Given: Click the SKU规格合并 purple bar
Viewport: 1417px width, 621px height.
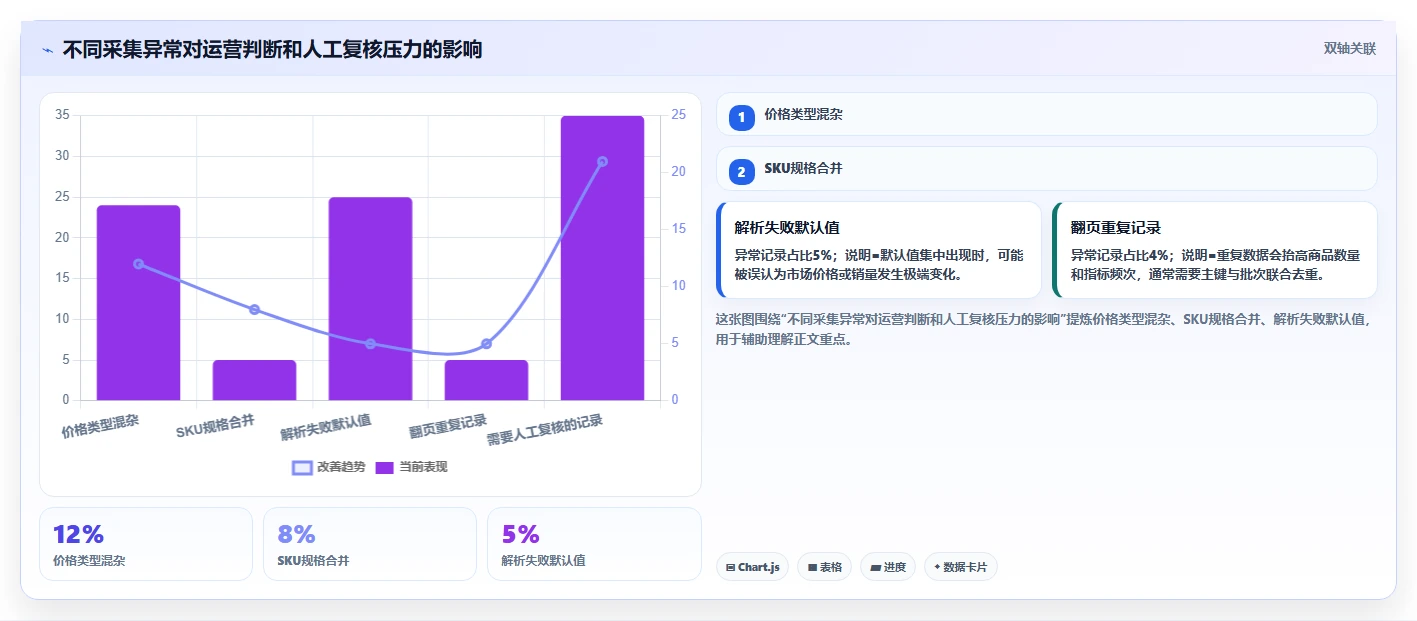Looking at the screenshot, I should click(254, 380).
